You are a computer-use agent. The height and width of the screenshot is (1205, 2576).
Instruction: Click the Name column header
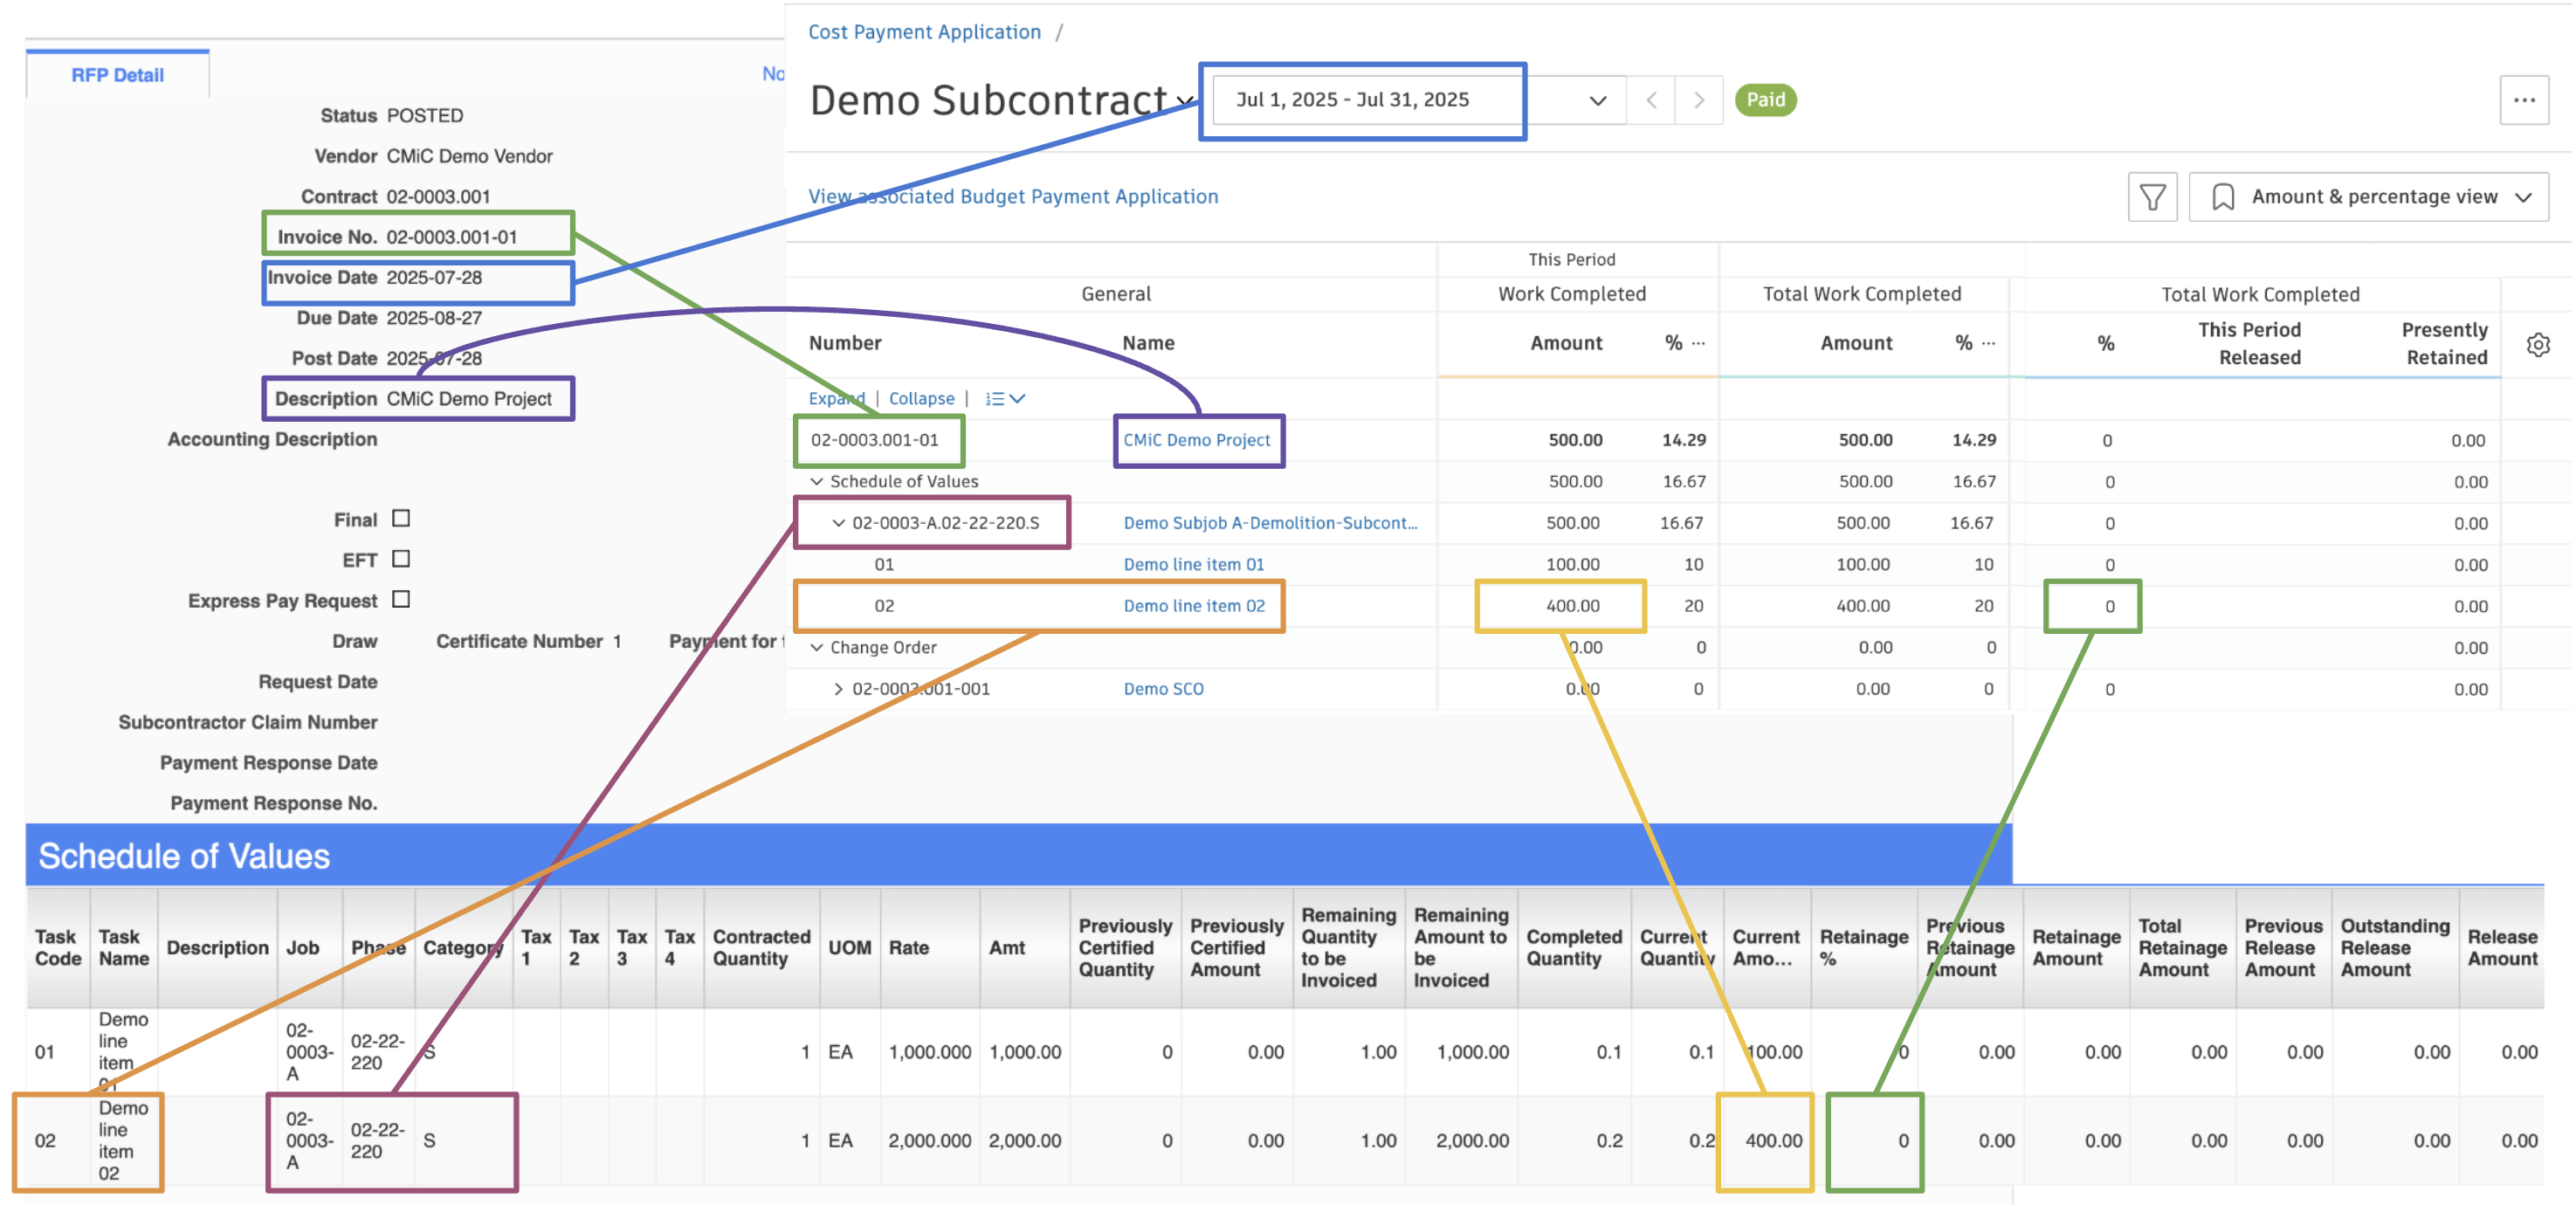coord(1148,343)
